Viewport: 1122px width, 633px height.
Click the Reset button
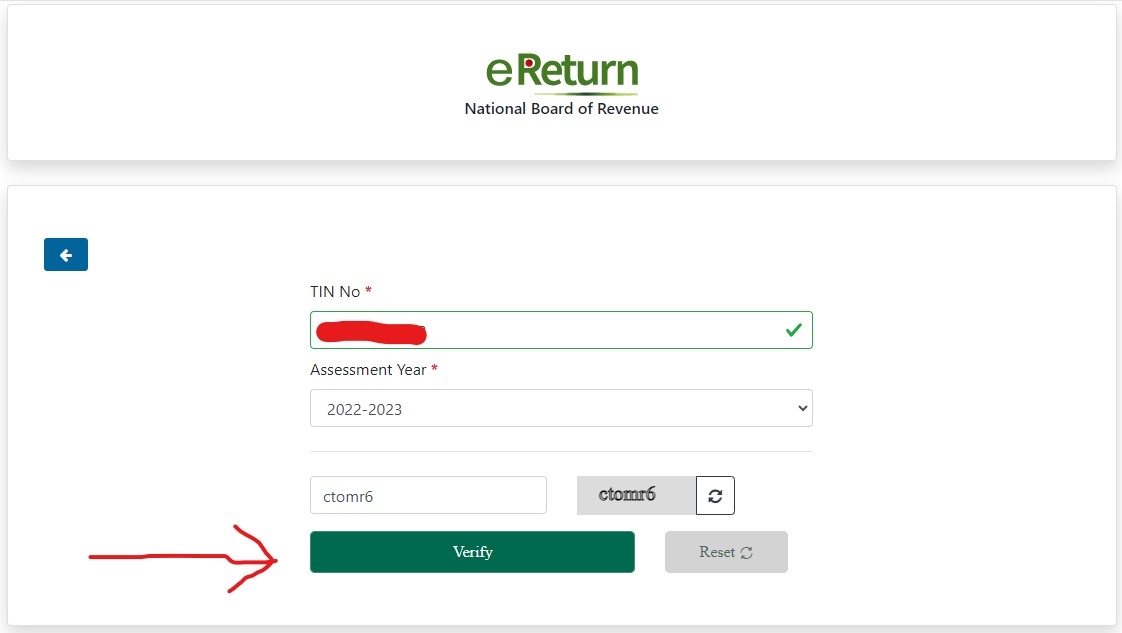(726, 551)
